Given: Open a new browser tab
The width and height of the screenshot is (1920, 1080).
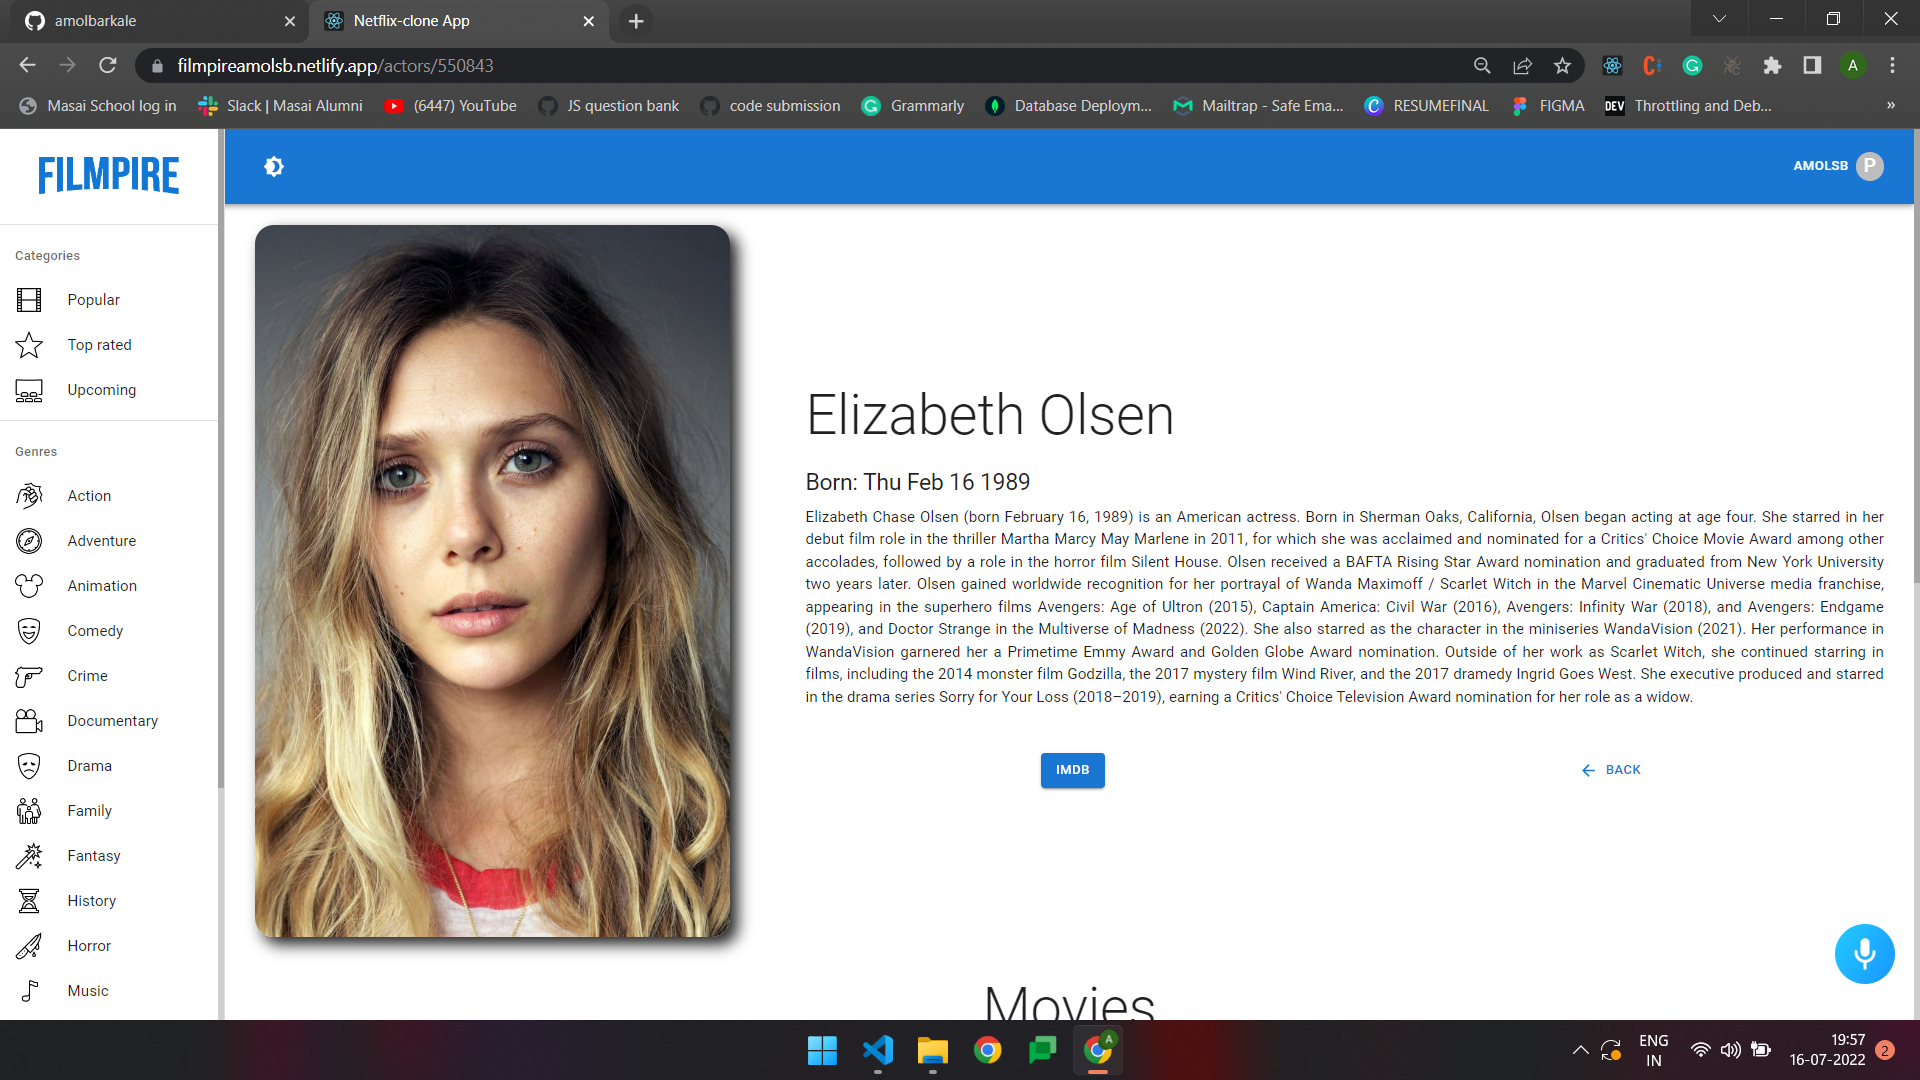Looking at the screenshot, I should [x=636, y=21].
